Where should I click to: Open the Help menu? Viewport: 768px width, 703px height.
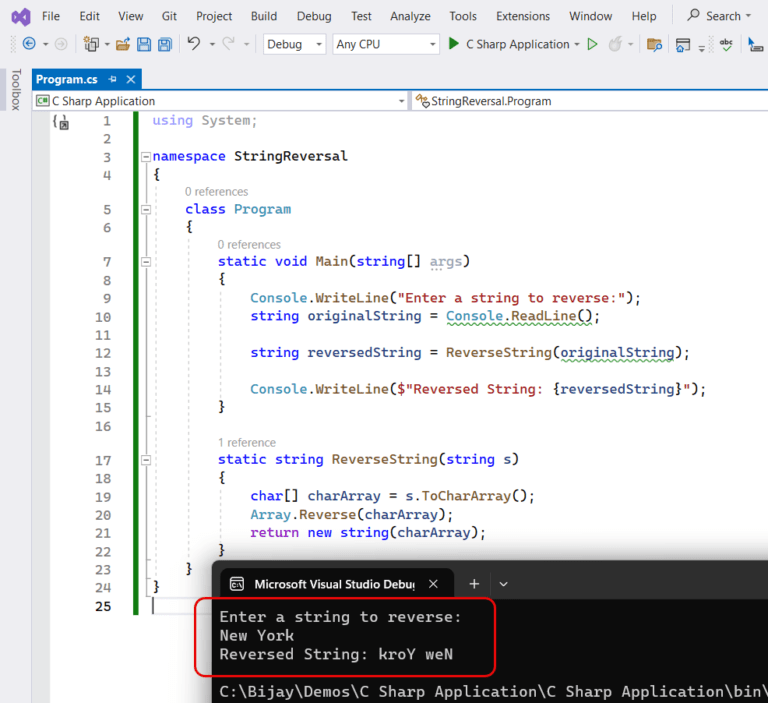pos(644,16)
